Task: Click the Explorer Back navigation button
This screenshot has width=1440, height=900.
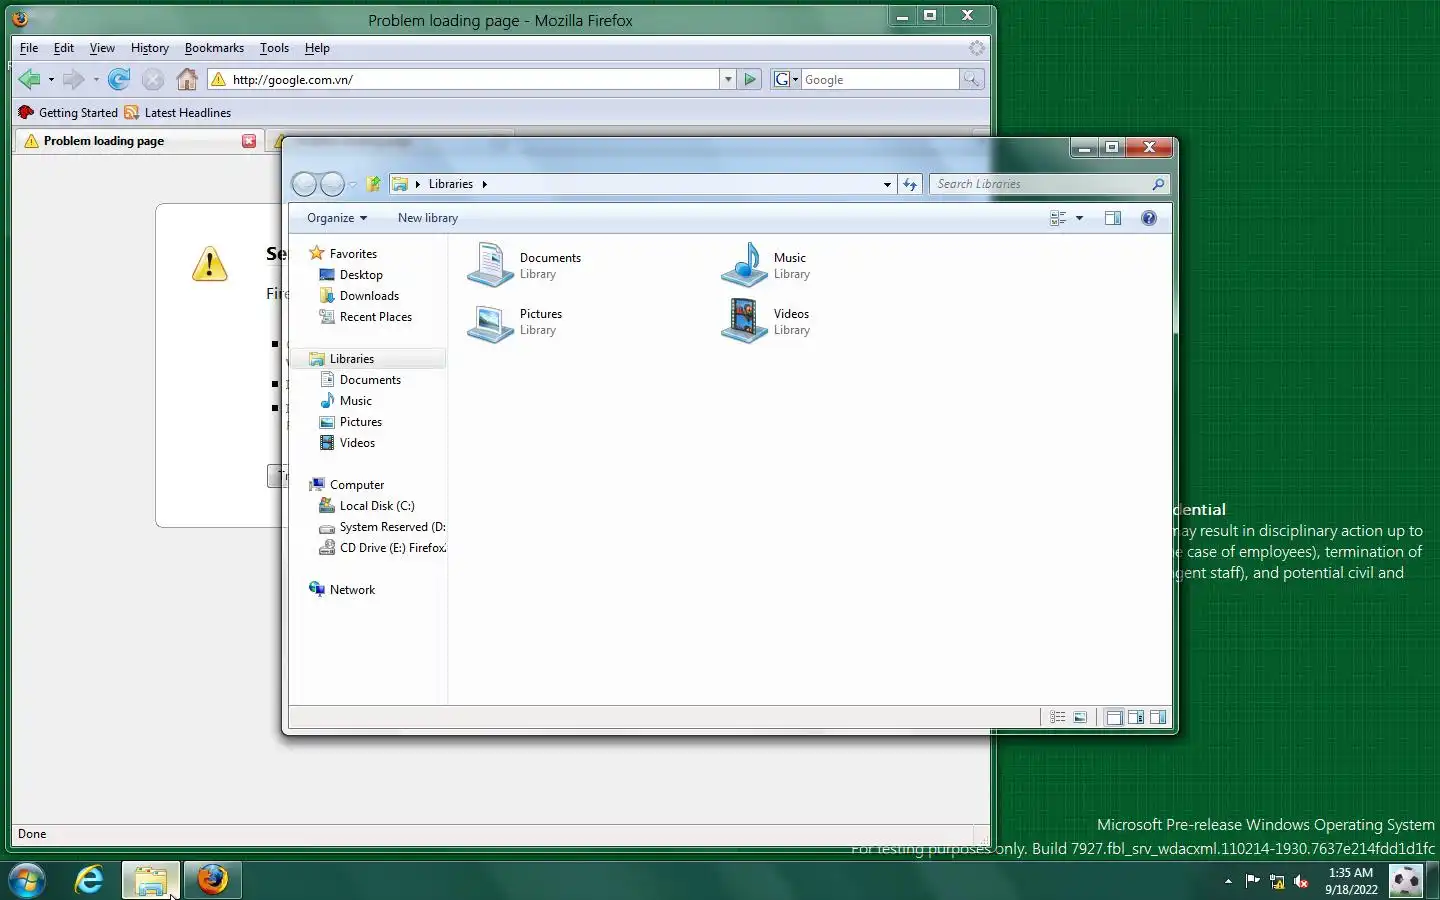Action: (305, 184)
